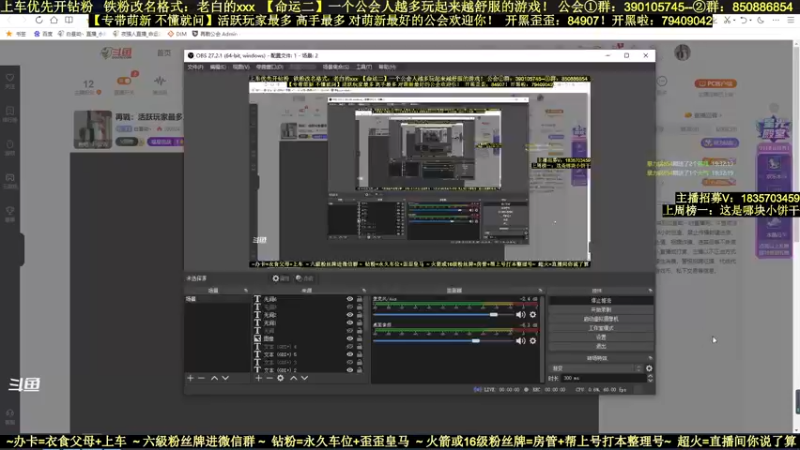Screen dimensions: 800x450
Task: Click 启动虚拟摄像机 button
Action: click(601, 319)
